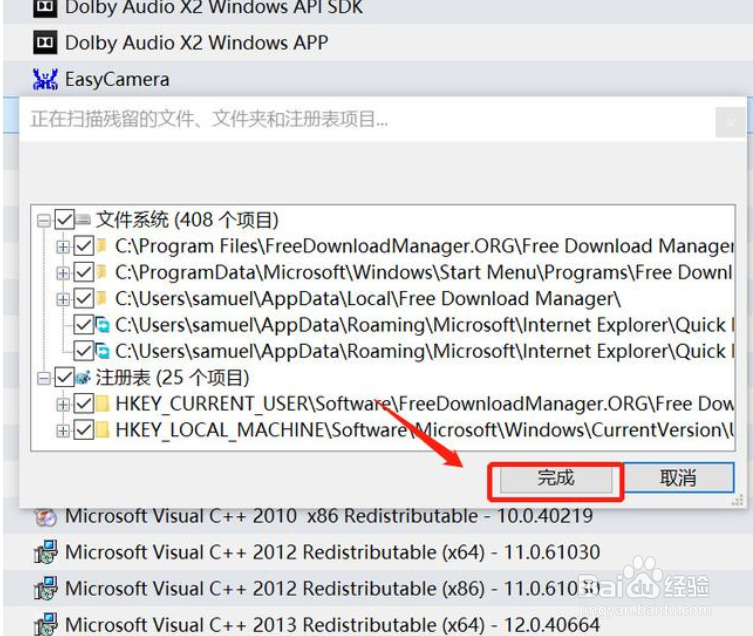753x636 pixels.
Task: Uncheck the HKEY_CURRENT_USER entry checkbox
Action: click(x=84, y=404)
